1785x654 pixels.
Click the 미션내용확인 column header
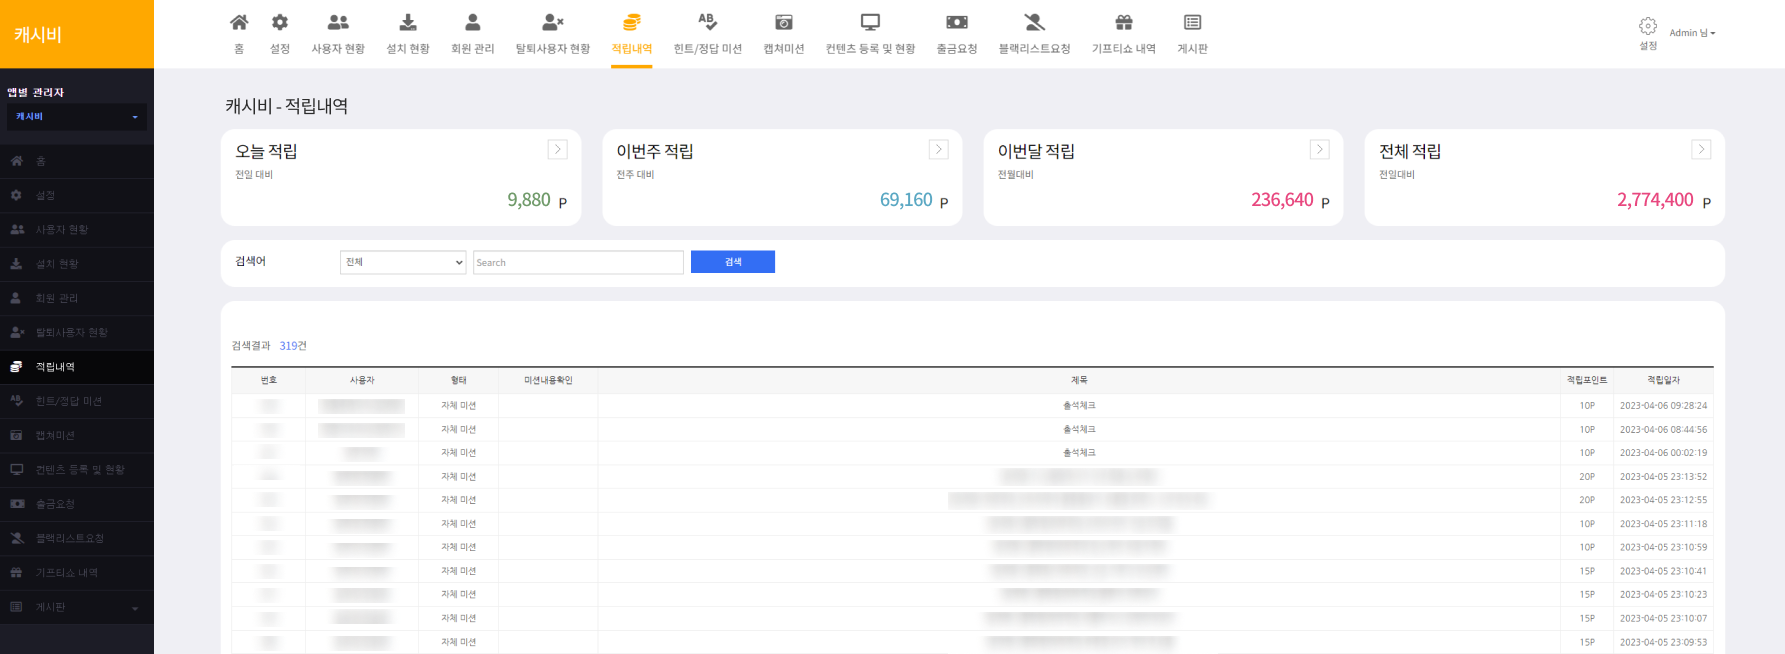click(x=548, y=380)
